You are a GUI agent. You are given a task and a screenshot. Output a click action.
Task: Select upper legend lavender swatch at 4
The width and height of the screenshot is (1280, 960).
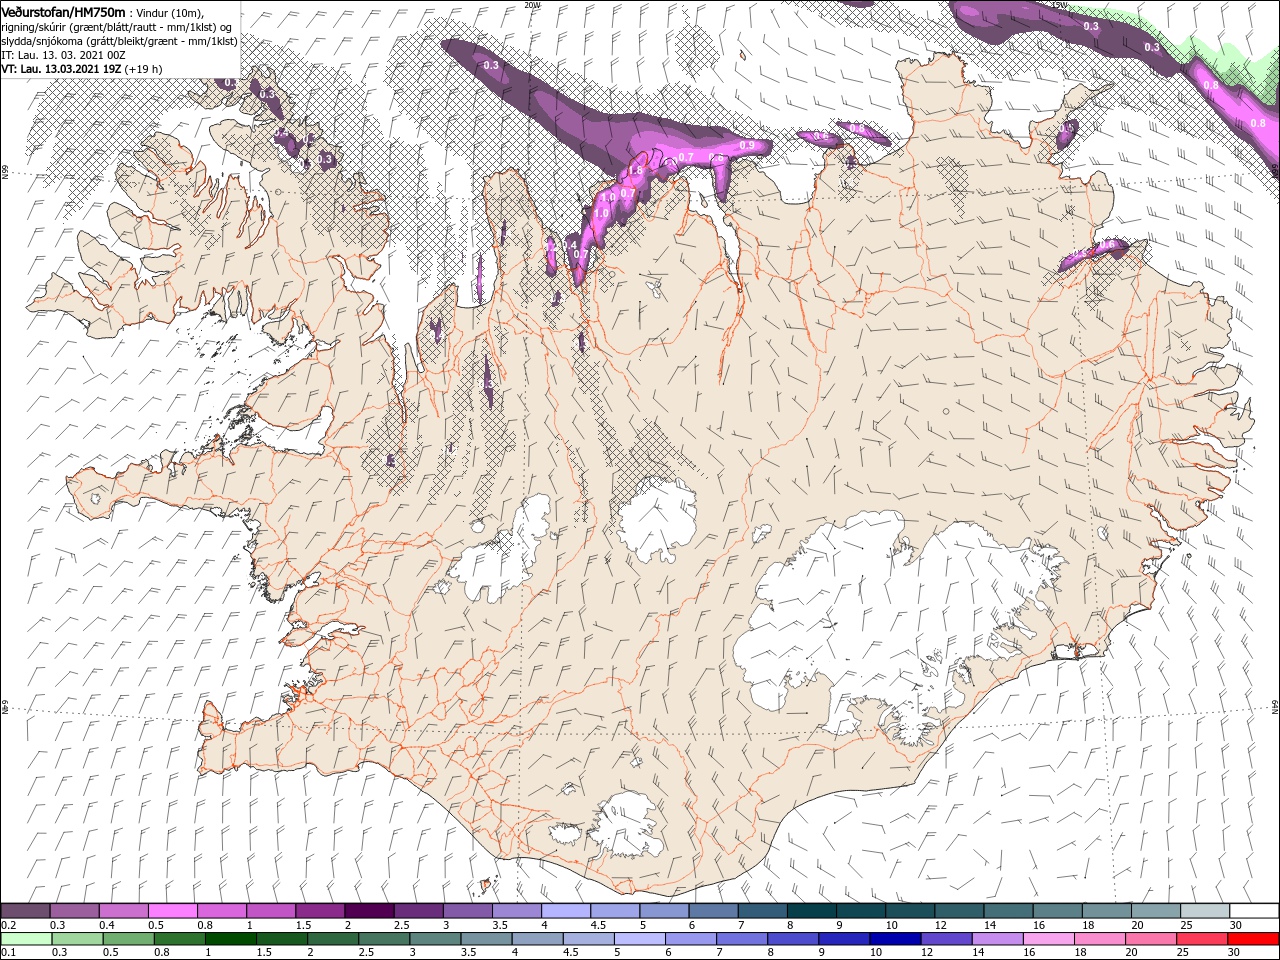564,911
